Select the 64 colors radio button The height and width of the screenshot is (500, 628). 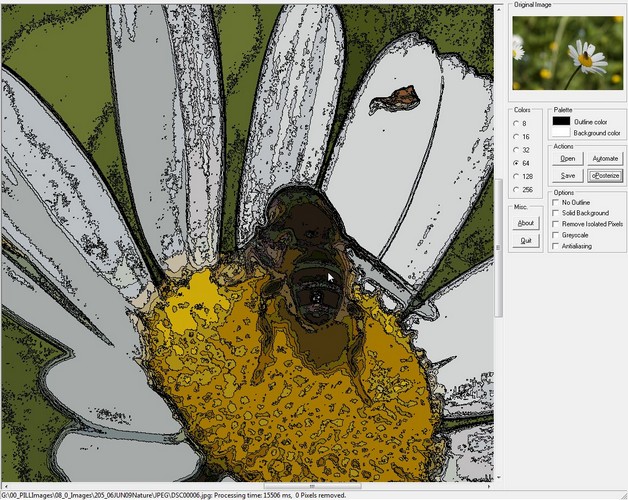click(x=516, y=162)
